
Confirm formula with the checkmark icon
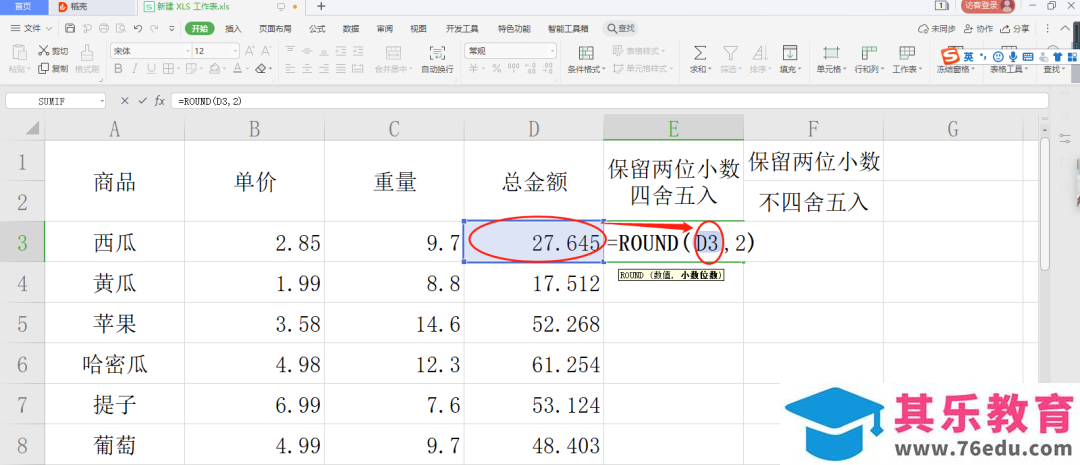click(143, 101)
